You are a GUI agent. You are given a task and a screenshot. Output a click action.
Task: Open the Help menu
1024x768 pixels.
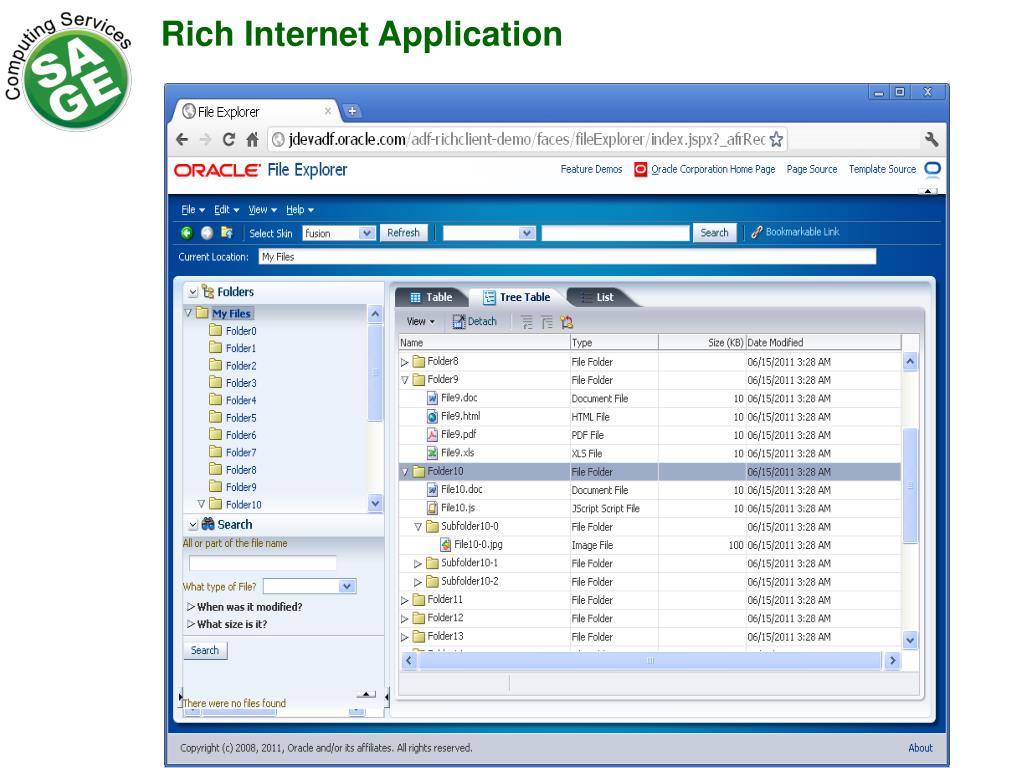point(300,210)
